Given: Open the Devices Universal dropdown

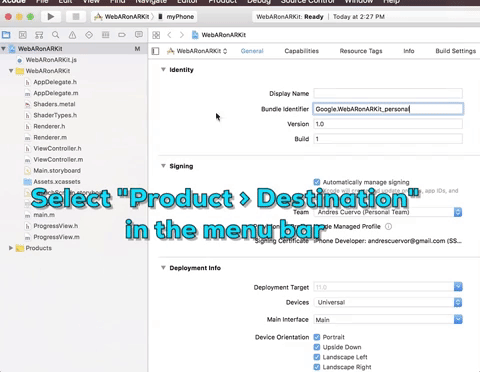Looking at the screenshot, I should [388, 302].
